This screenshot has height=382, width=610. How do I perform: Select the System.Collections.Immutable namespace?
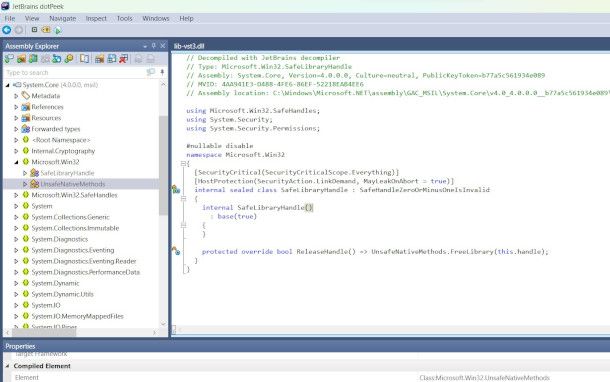[x=75, y=228]
